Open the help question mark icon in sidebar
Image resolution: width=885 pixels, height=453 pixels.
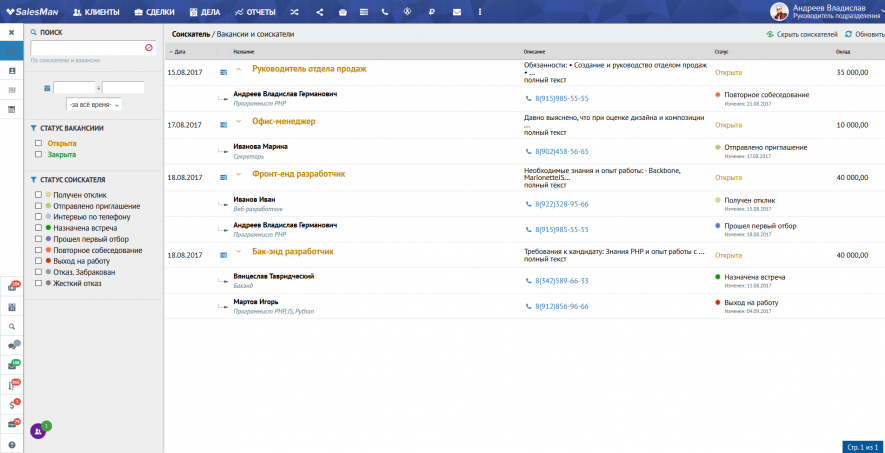coord(12,444)
